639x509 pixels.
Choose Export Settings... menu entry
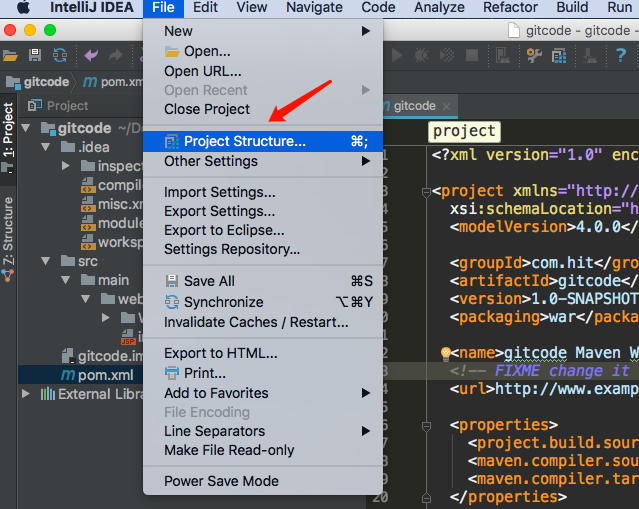point(263,212)
